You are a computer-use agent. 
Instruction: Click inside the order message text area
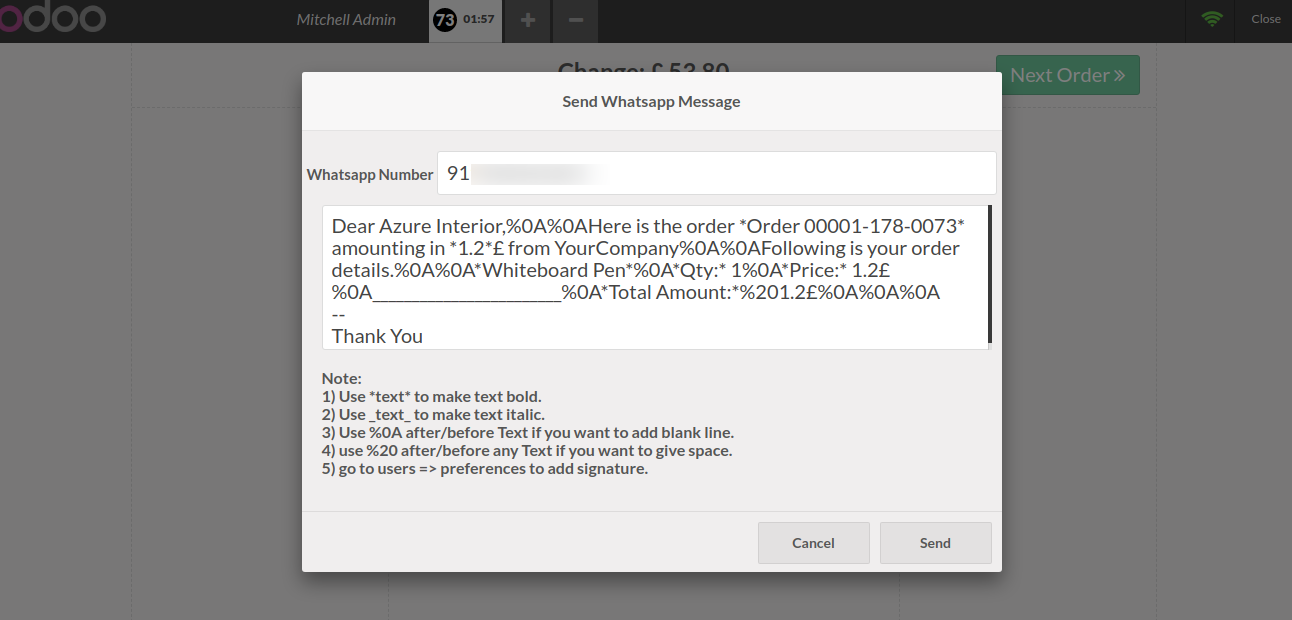655,278
